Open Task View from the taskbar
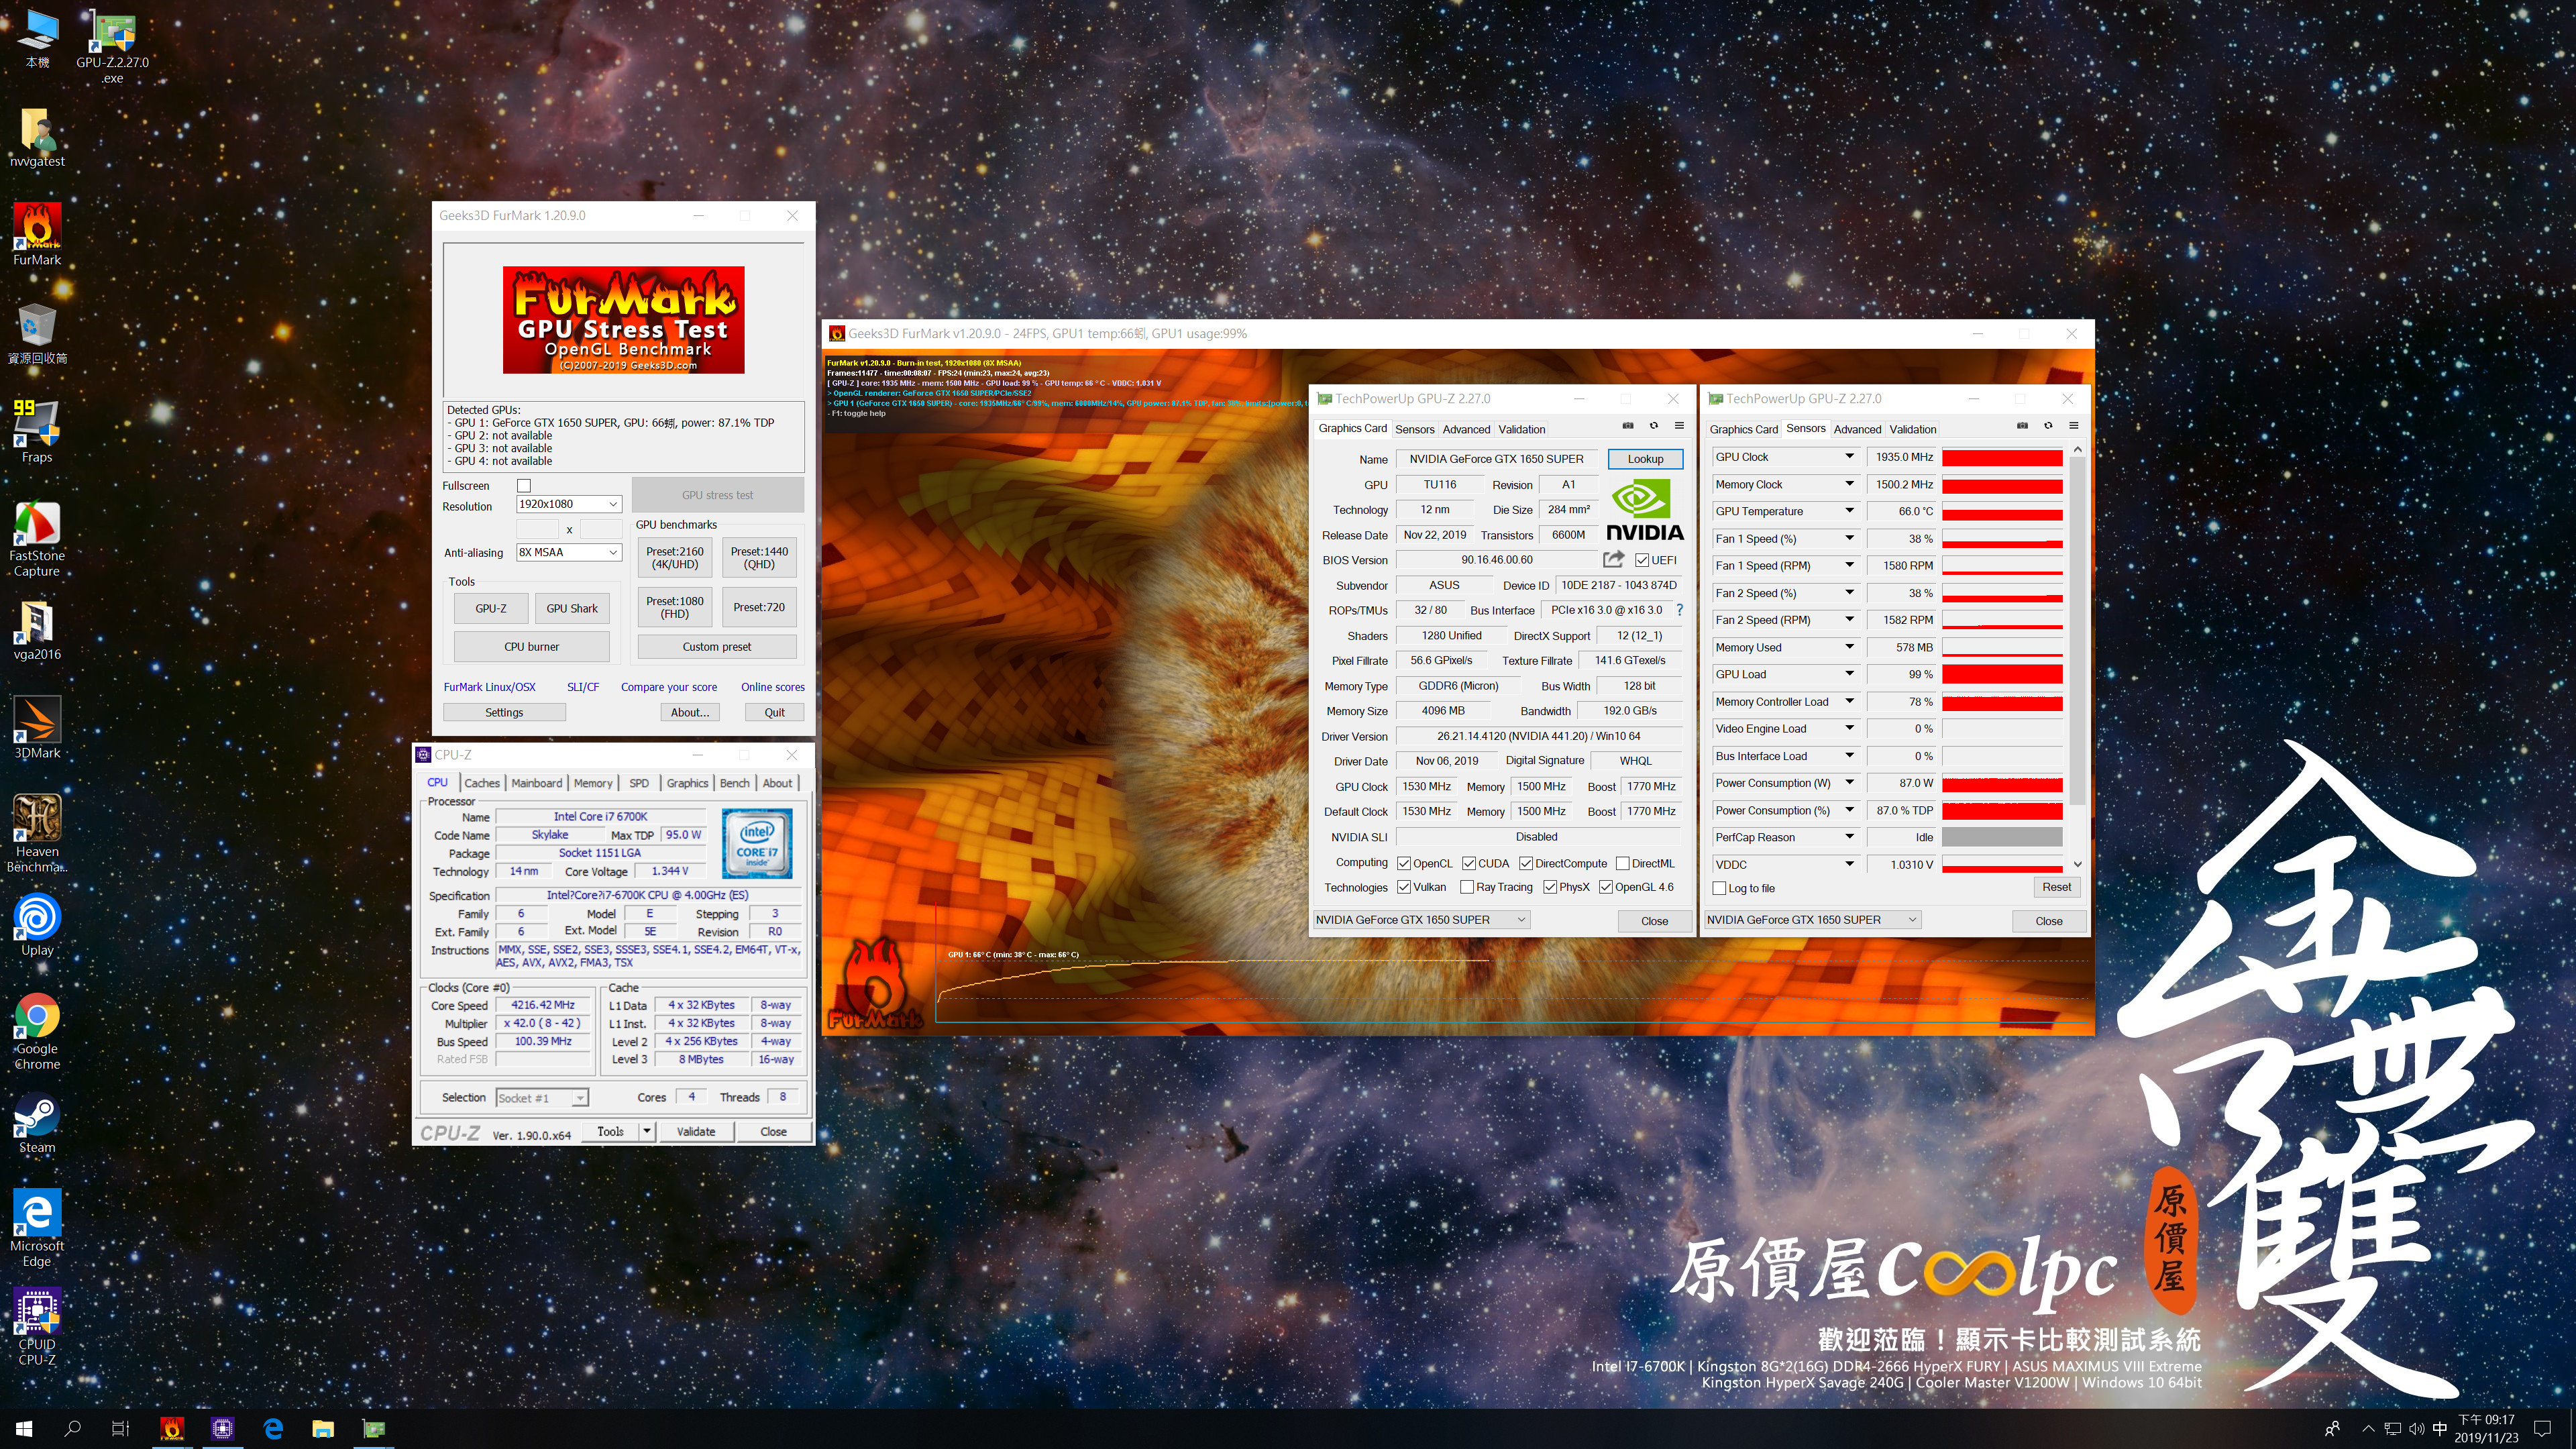Image resolution: width=2576 pixels, height=1449 pixels. click(120, 1428)
